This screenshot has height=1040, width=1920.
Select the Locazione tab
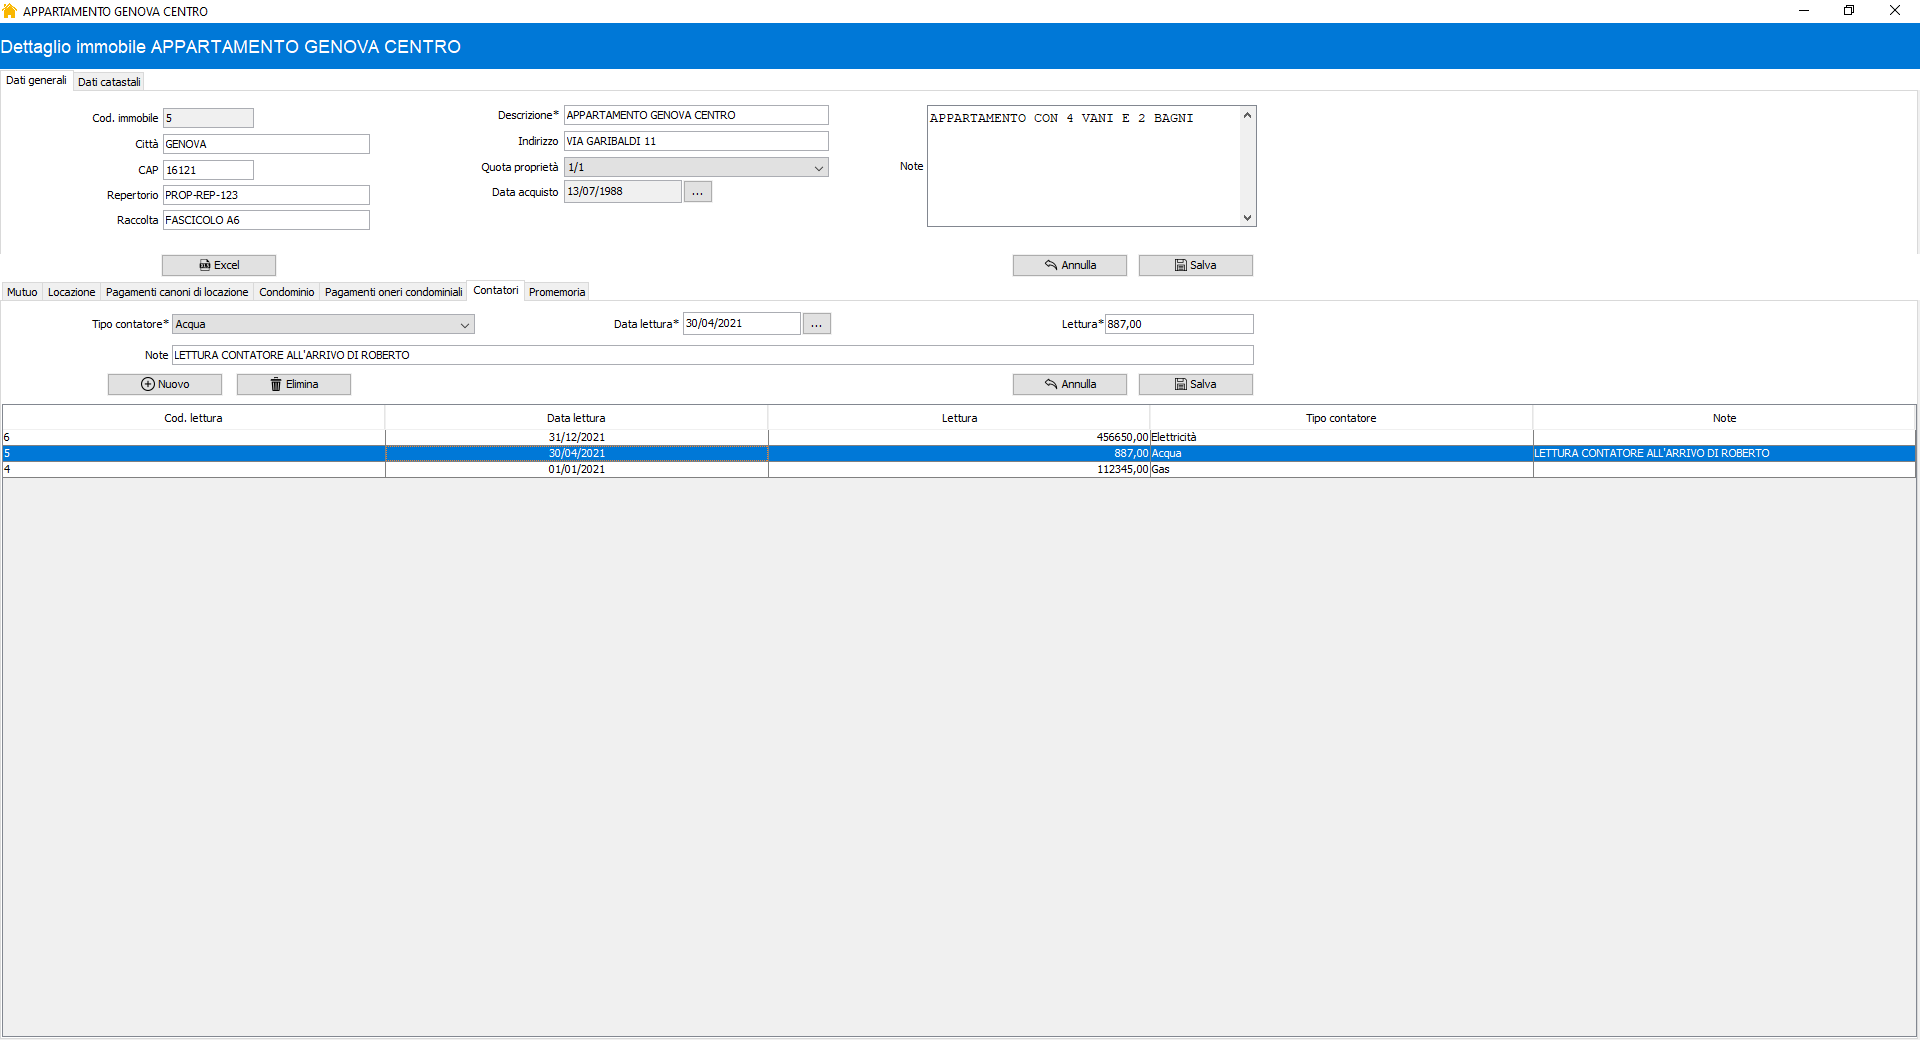tap(71, 292)
